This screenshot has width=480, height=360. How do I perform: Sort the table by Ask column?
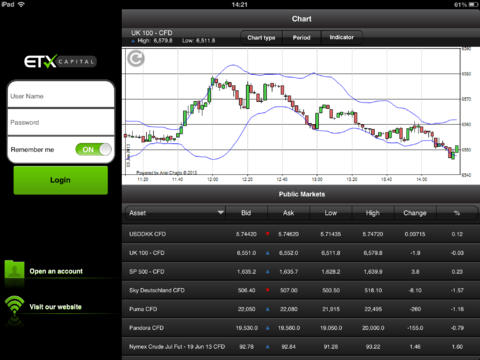coord(289,213)
